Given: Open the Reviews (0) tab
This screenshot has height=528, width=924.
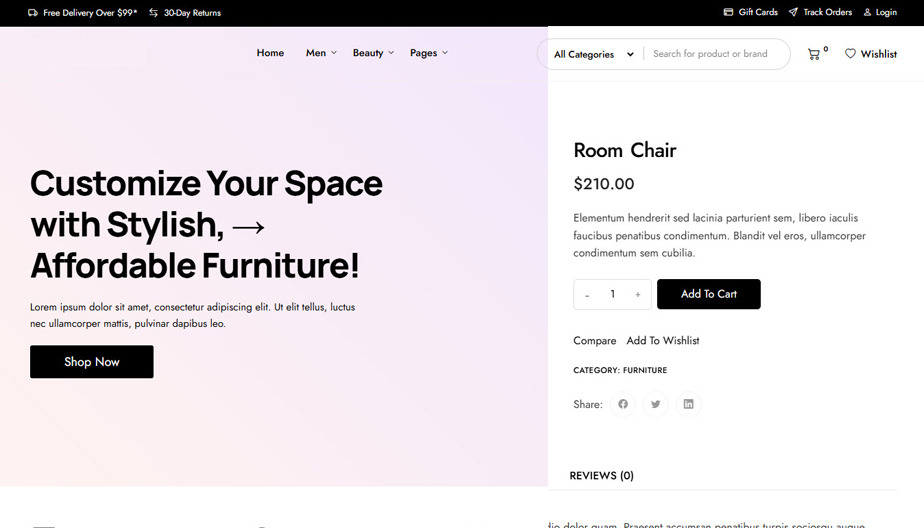Looking at the screenshot, I should point(601,476).
